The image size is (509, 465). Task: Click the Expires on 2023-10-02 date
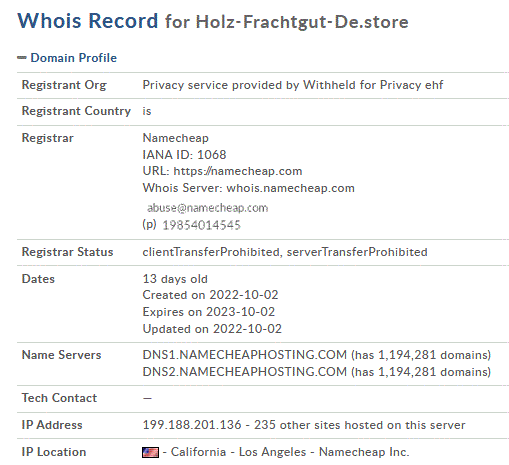tap(209, 312)
